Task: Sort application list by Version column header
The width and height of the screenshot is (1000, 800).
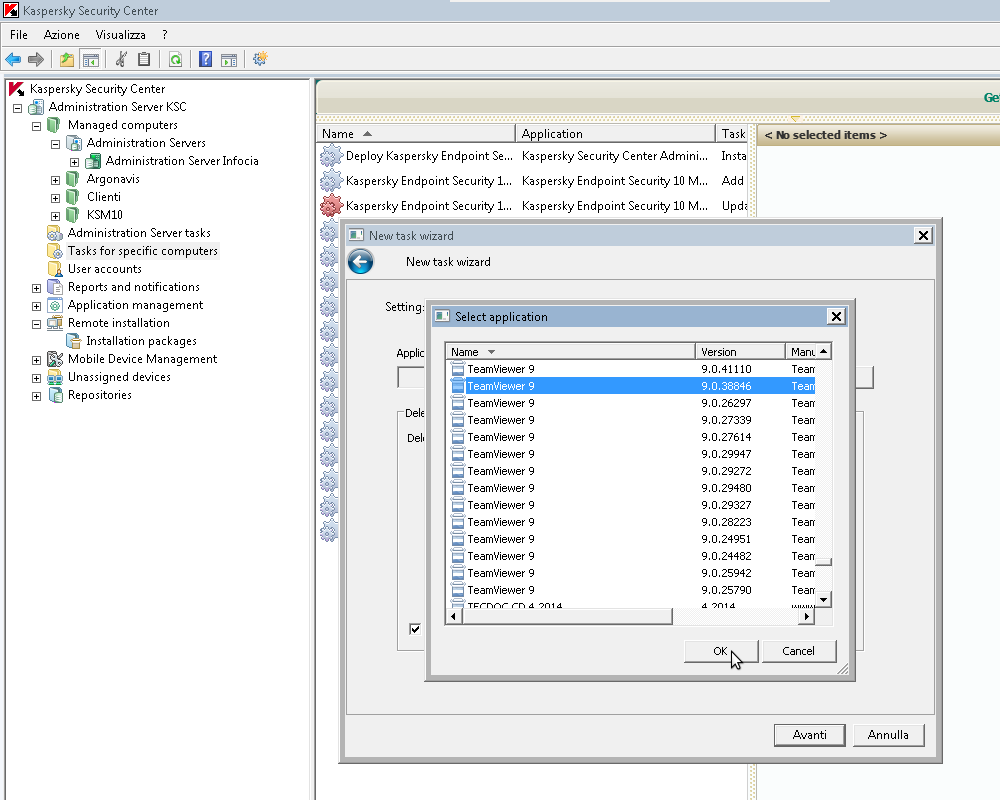Action: tap(740, 352)
